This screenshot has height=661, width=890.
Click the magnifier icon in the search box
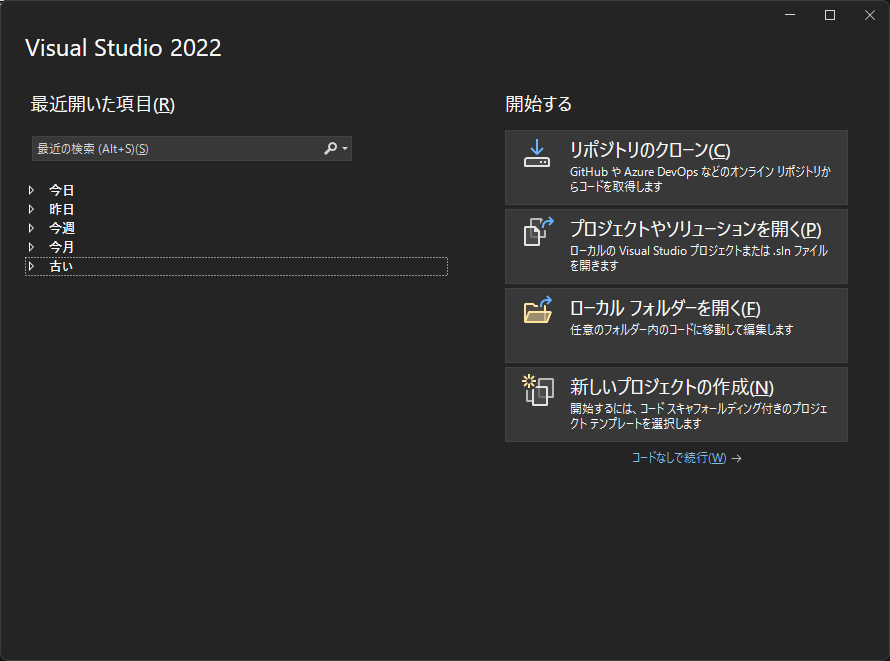[330, 149]
